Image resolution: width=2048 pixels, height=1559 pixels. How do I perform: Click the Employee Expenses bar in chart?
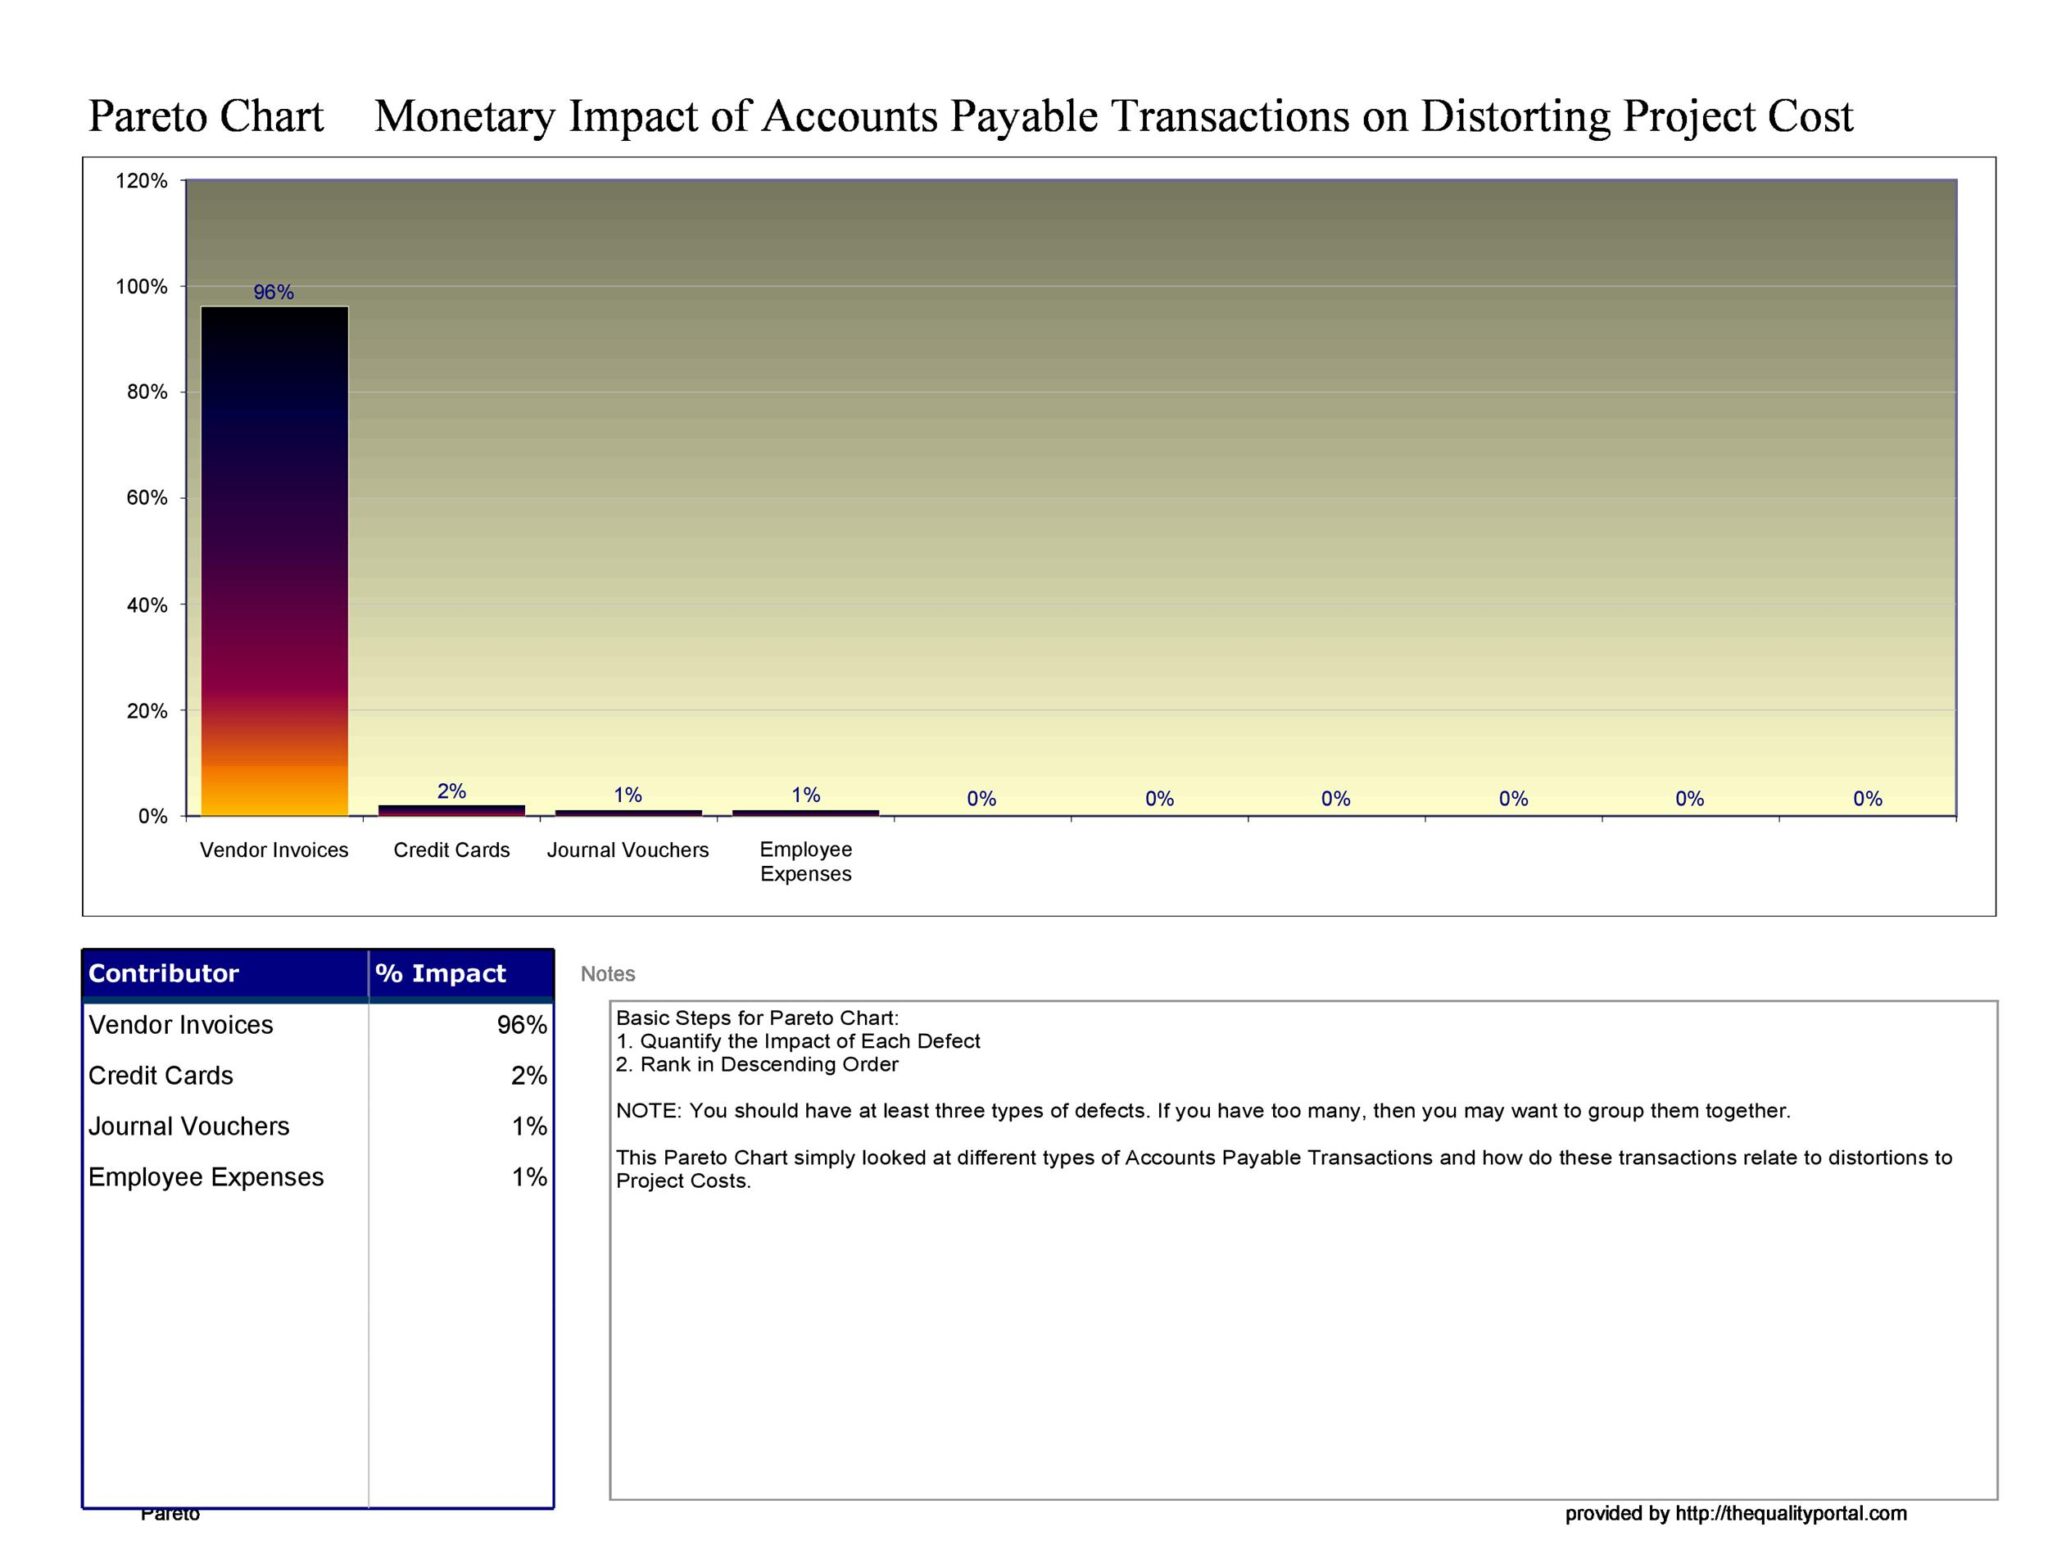805,813
